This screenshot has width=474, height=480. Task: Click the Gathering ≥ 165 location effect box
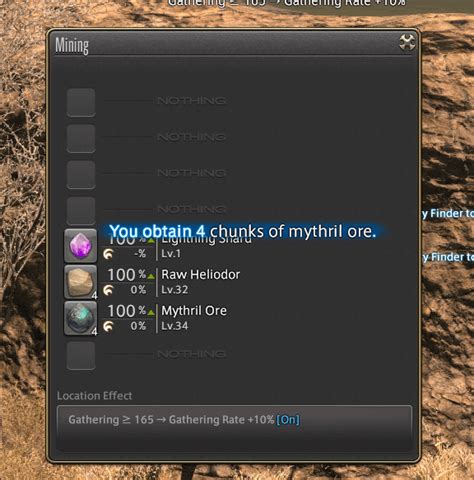(234, 420)
